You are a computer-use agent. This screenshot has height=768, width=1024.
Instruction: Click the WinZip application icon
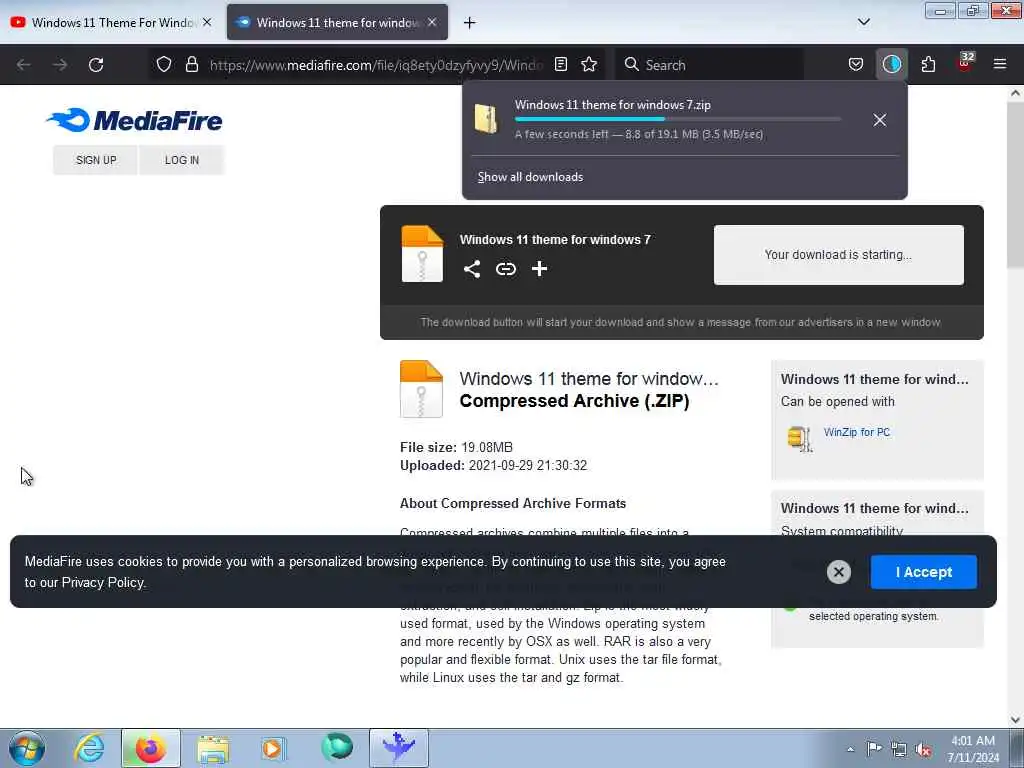(799, 439)
